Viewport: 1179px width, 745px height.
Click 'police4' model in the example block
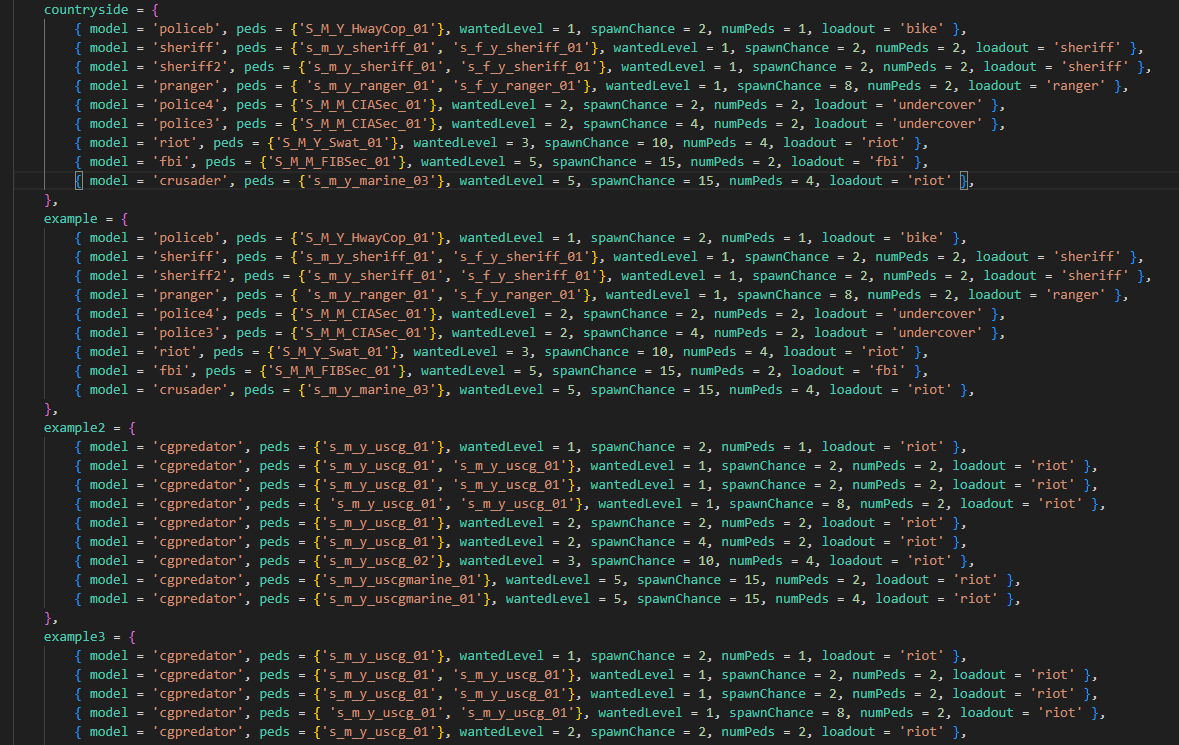coord(187,313)
